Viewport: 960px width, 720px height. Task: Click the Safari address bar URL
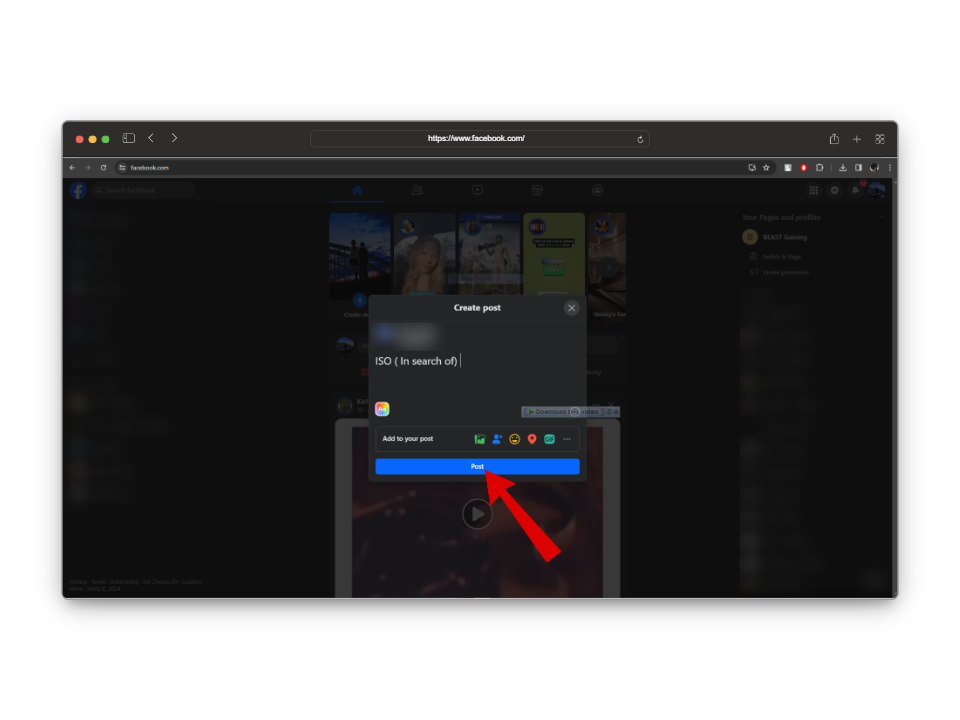click(x=476, y=139)
